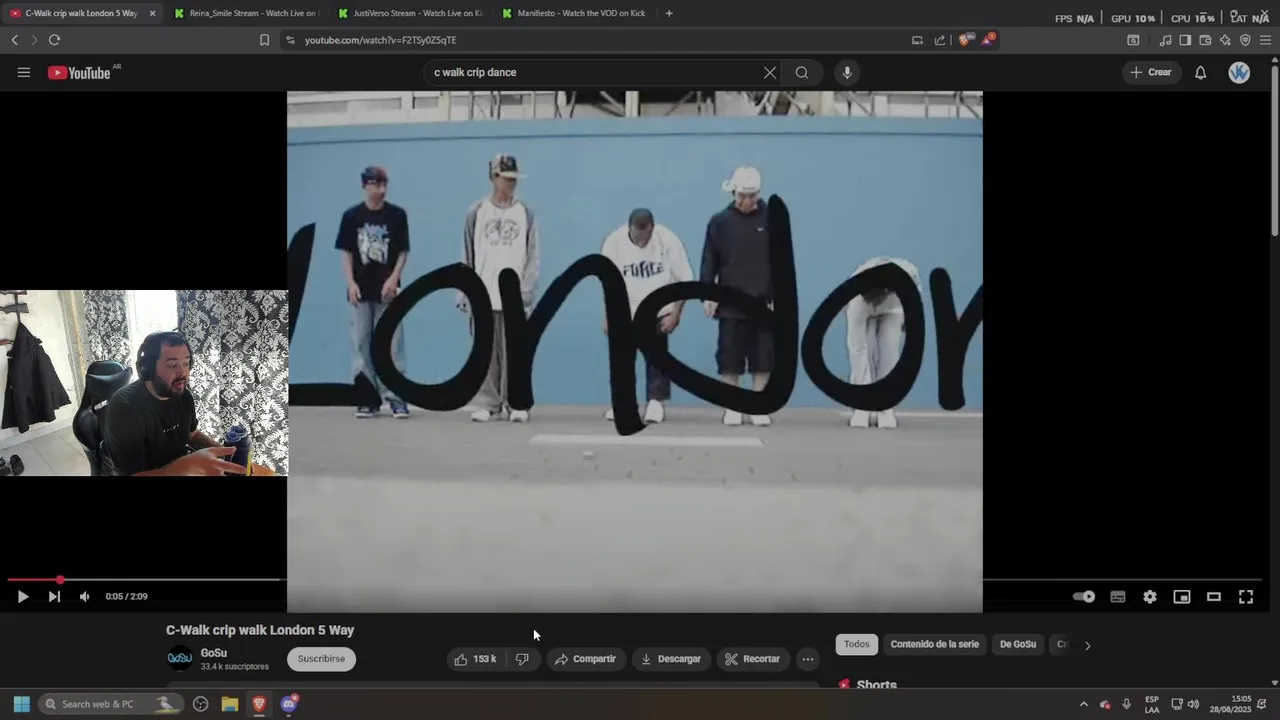Open the Crear upload menu
The width and height of the screenshot is (1280, 720).
(1151, 72)
